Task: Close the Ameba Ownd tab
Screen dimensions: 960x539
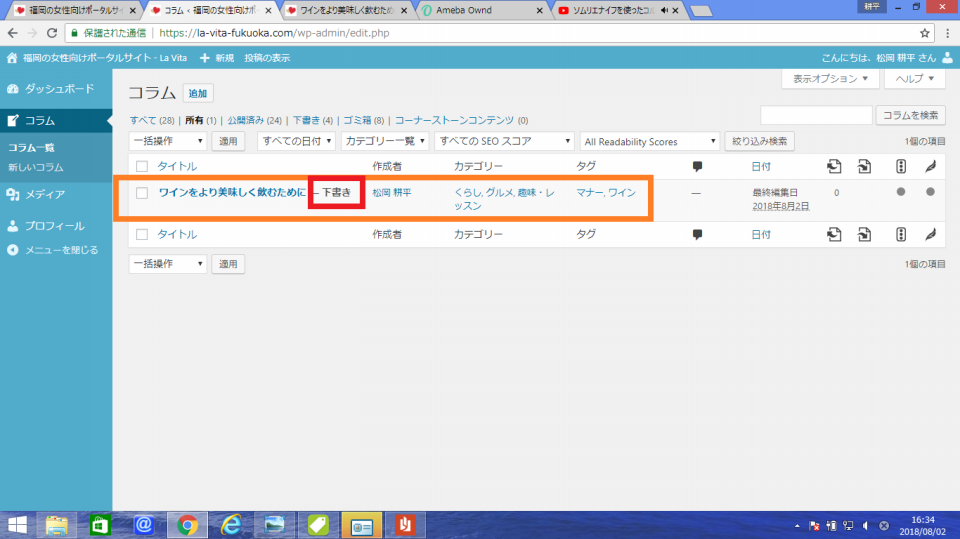Action: (539, 10)
